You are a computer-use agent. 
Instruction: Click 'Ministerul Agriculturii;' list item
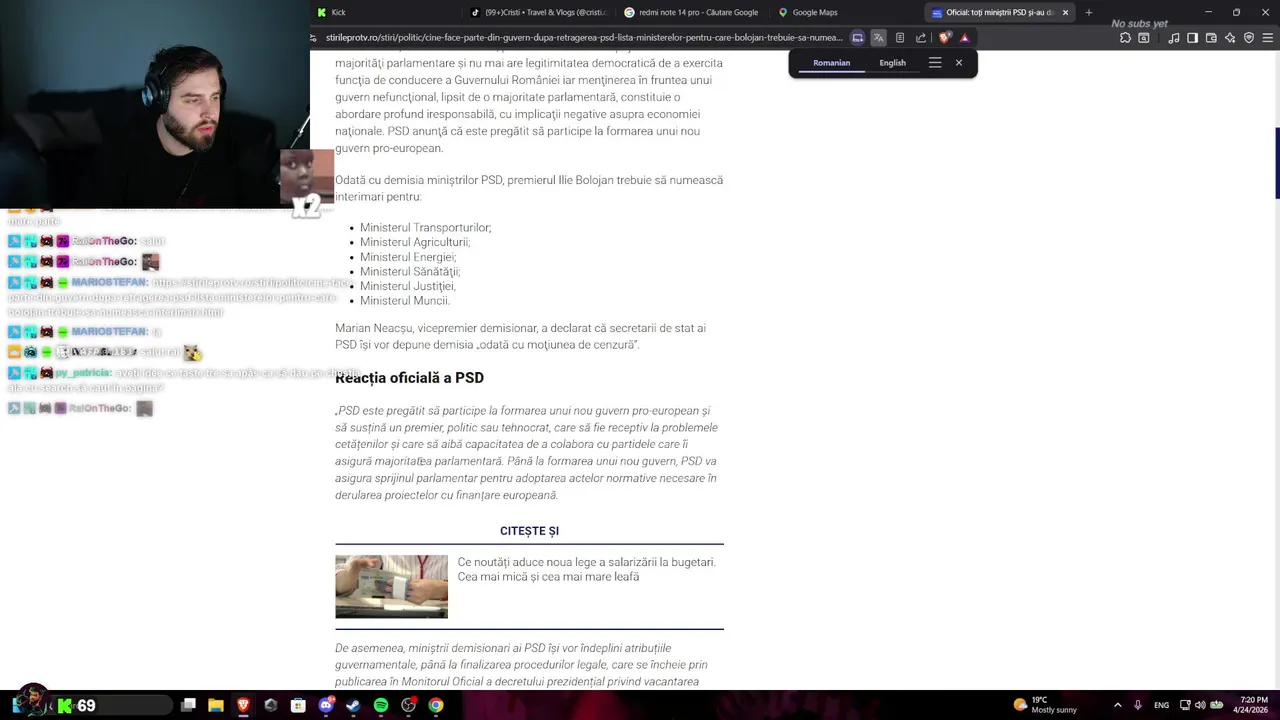(x=415, y=242)
